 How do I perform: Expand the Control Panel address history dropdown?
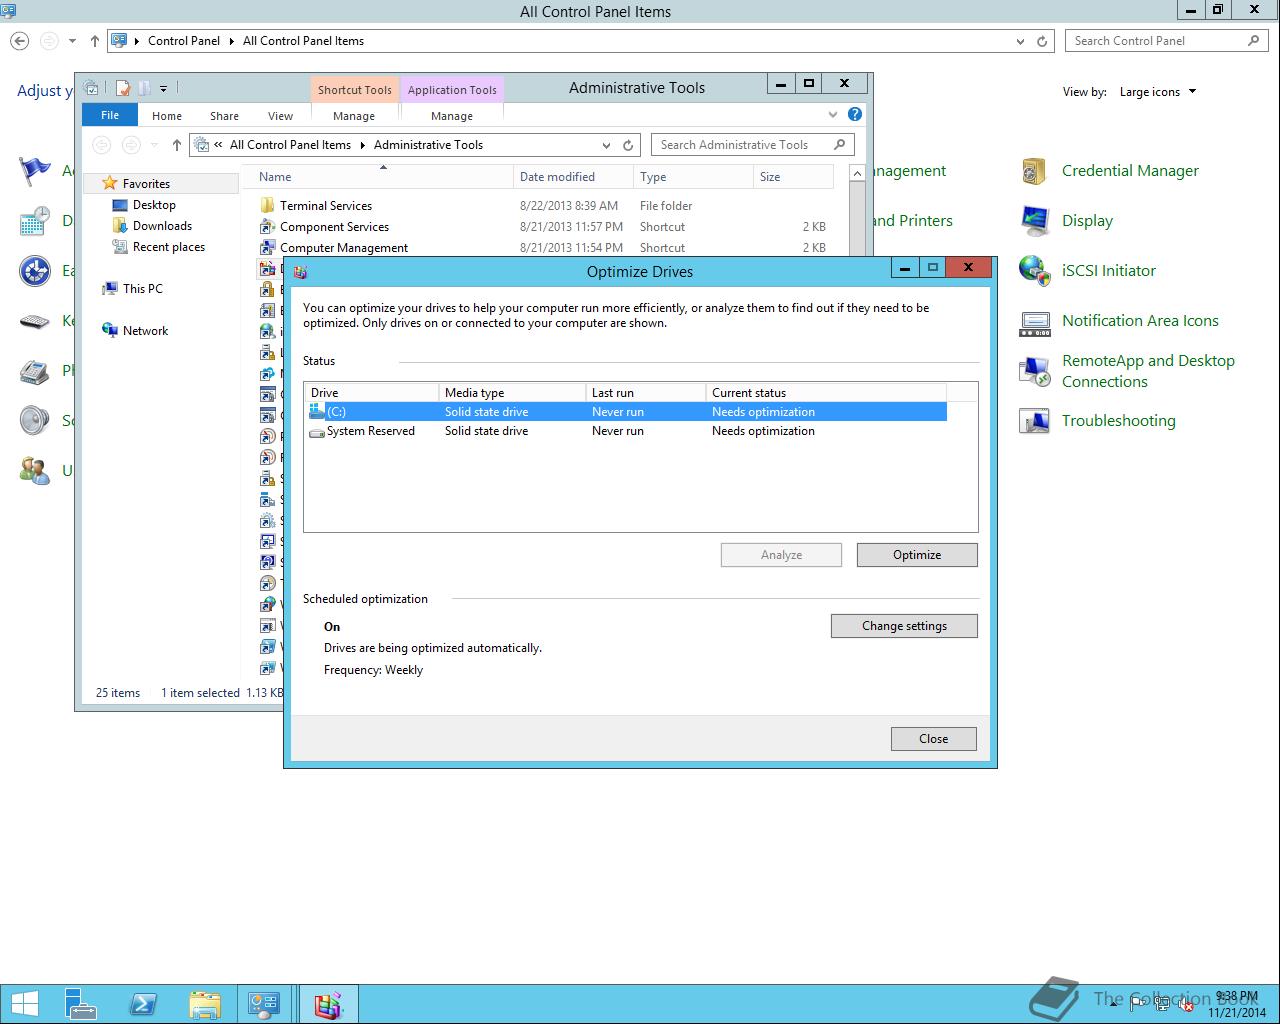pos(1020,41)
